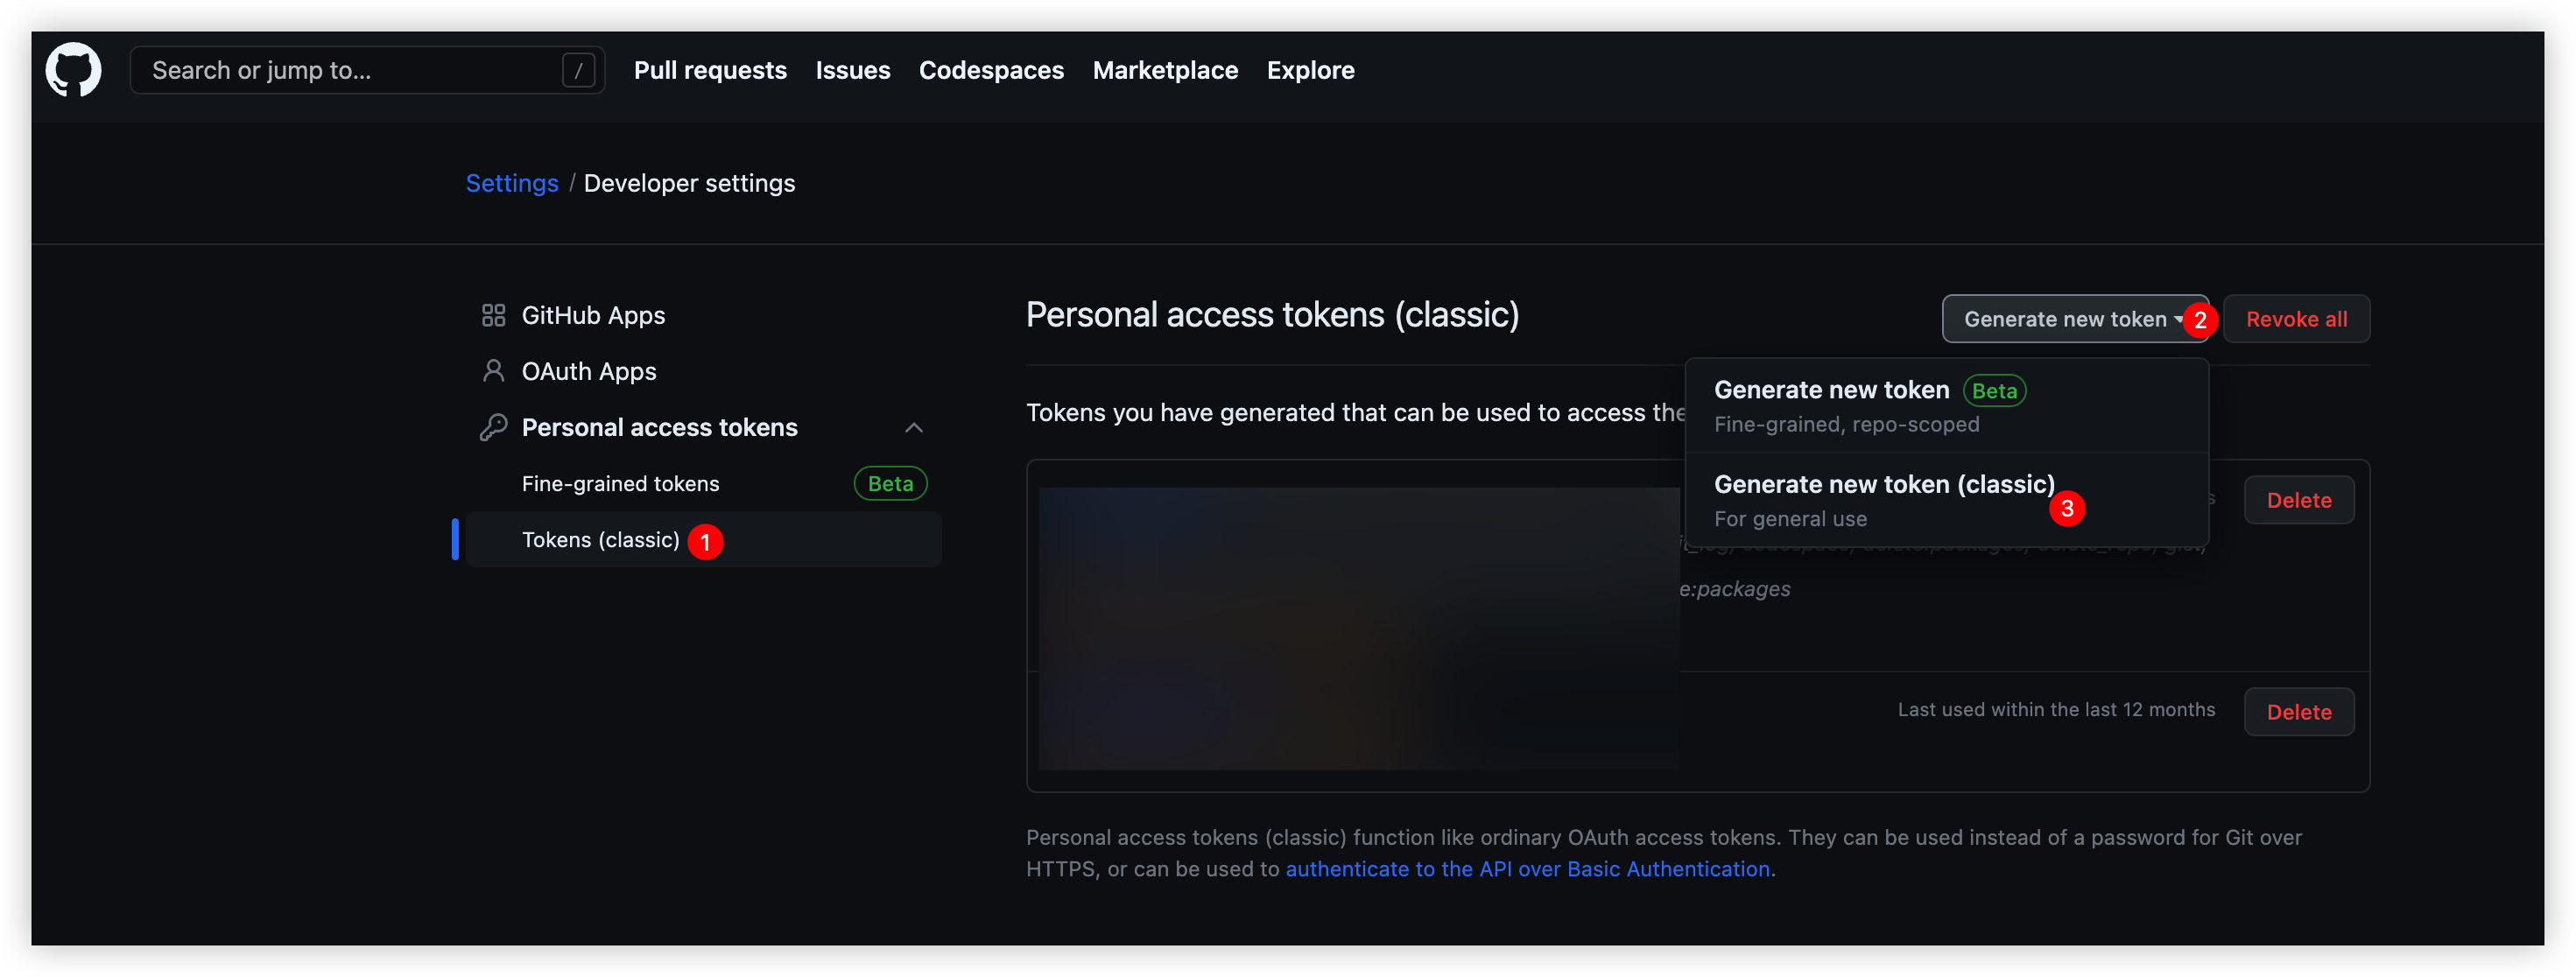
Task: Delete the first listed token
Action: pos(2298,500)
